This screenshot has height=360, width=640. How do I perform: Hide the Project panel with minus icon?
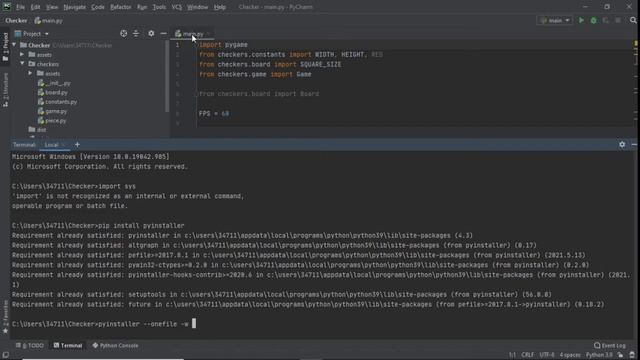[163, 33]
